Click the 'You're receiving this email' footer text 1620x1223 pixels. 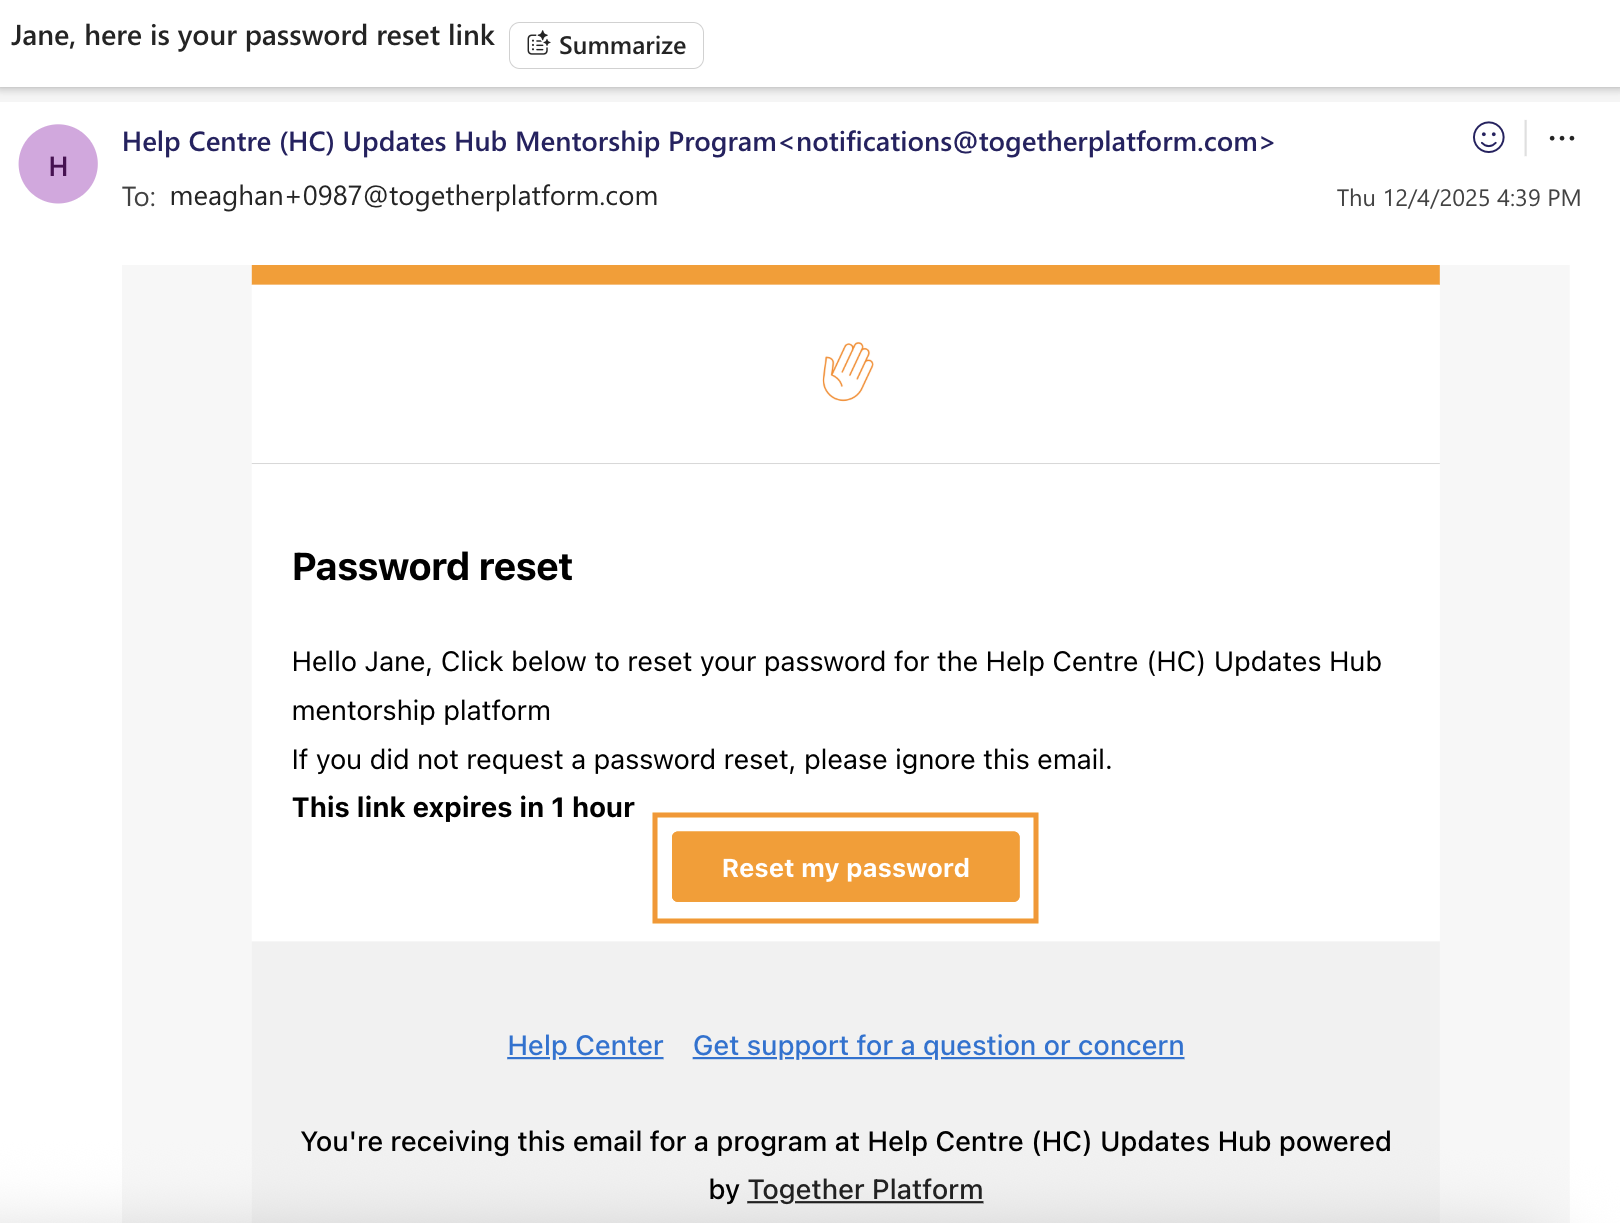coord(845,1142)
